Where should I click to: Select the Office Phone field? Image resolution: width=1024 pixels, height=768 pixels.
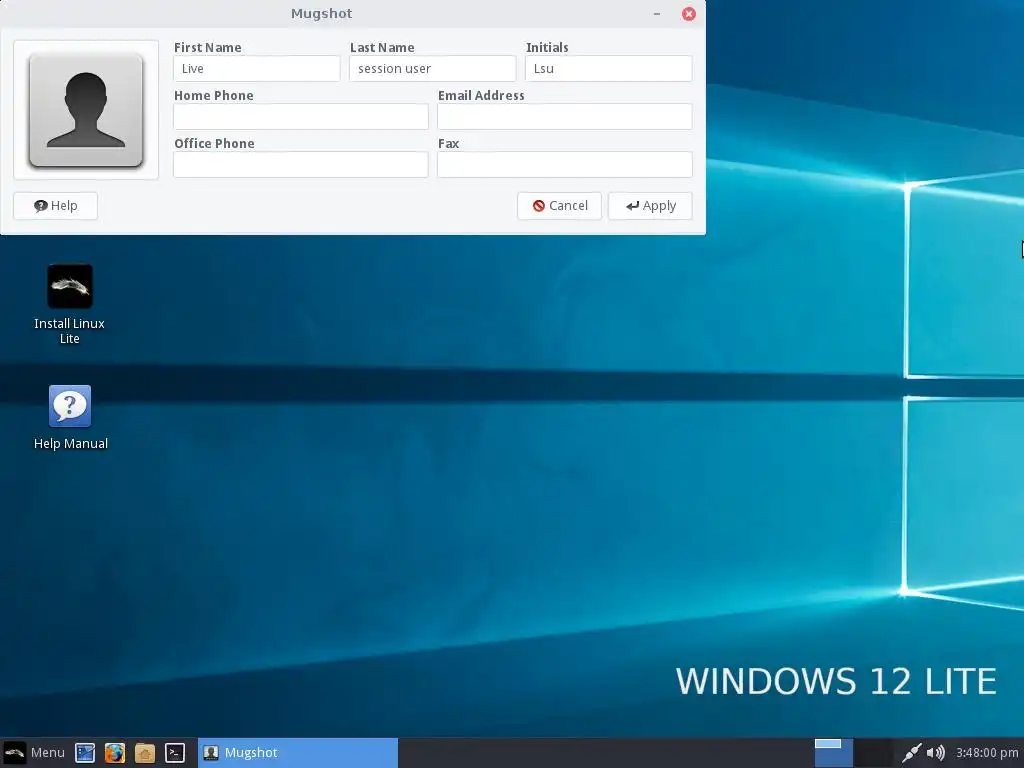tap(300, 165)
